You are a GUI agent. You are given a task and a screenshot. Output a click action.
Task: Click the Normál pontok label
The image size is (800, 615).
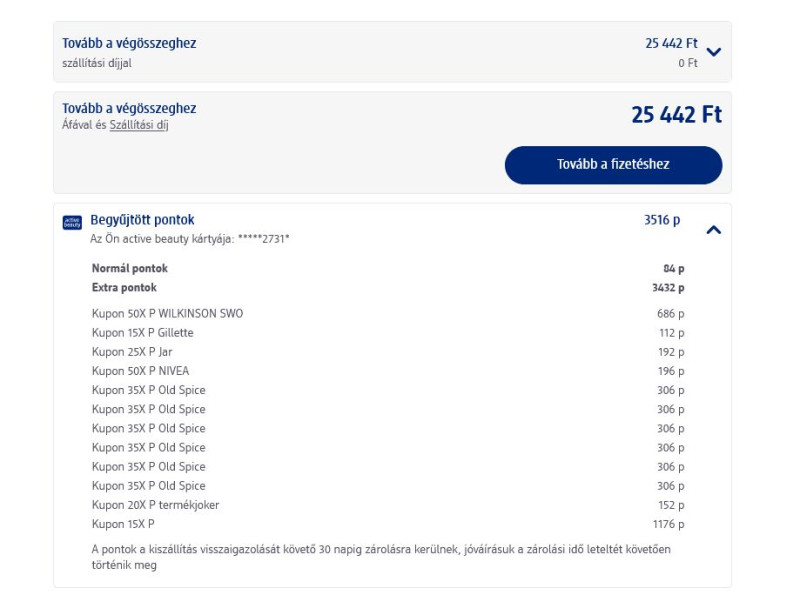click(x=130, y=269)
